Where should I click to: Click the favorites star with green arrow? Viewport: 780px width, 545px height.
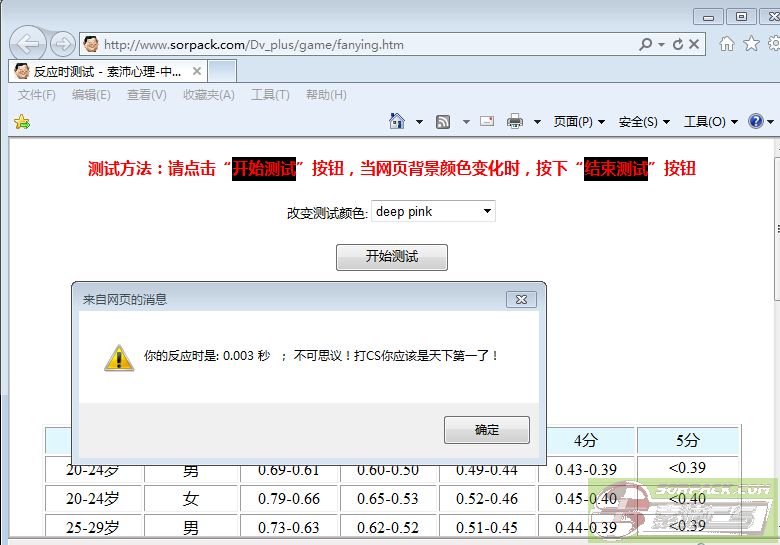click(x=22, y=122)
